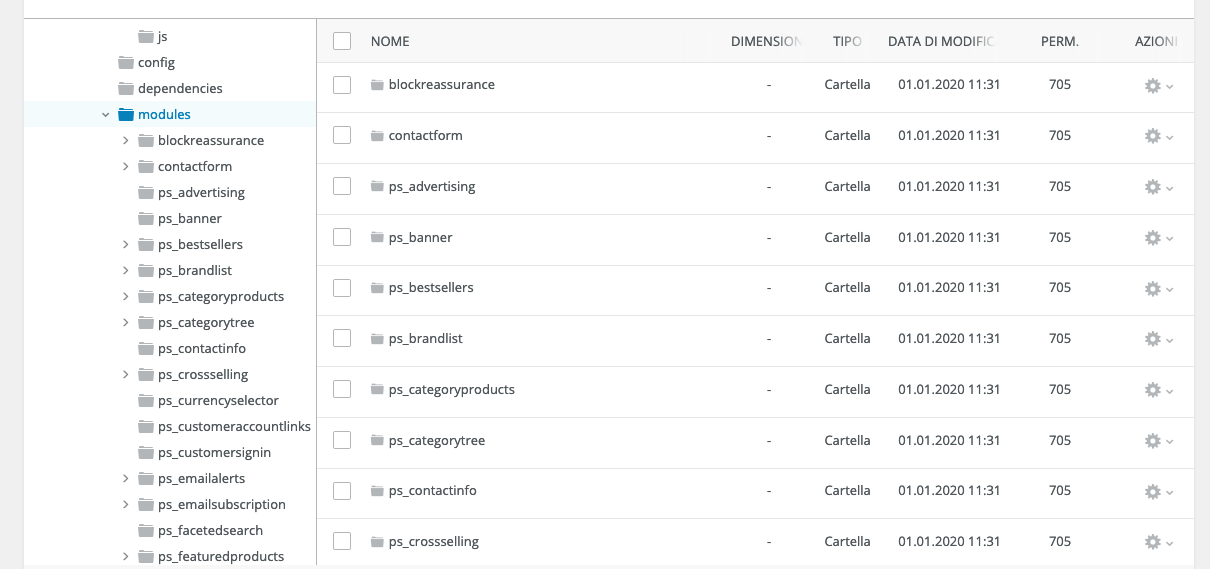Expand the blockreassurance tree folder
This screenshot has height=569, width=1210.
[x=125, y=141]
